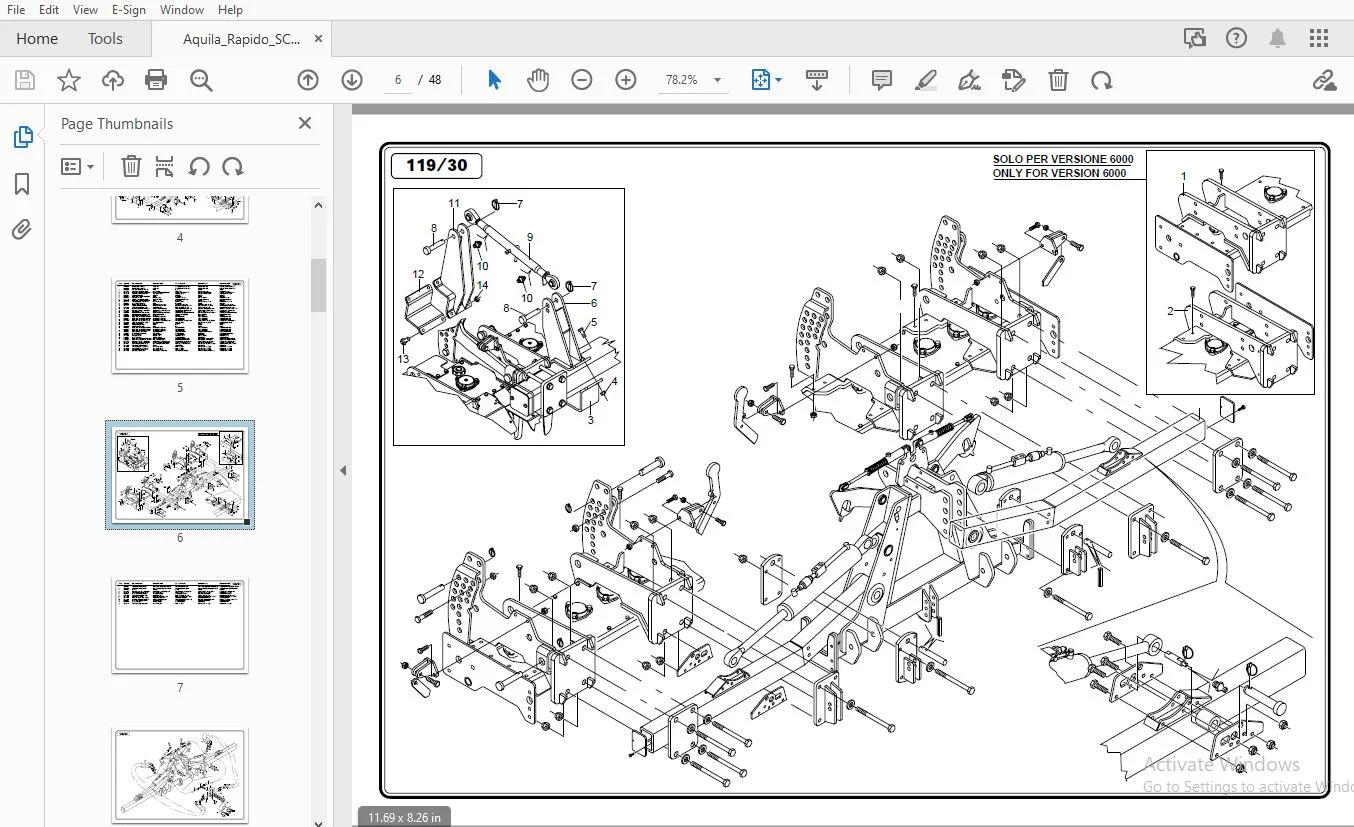The height and width of the screenshot is (827, 1354).
Task: Save the file with the floppy disk icon
Action: pos(25,80)
